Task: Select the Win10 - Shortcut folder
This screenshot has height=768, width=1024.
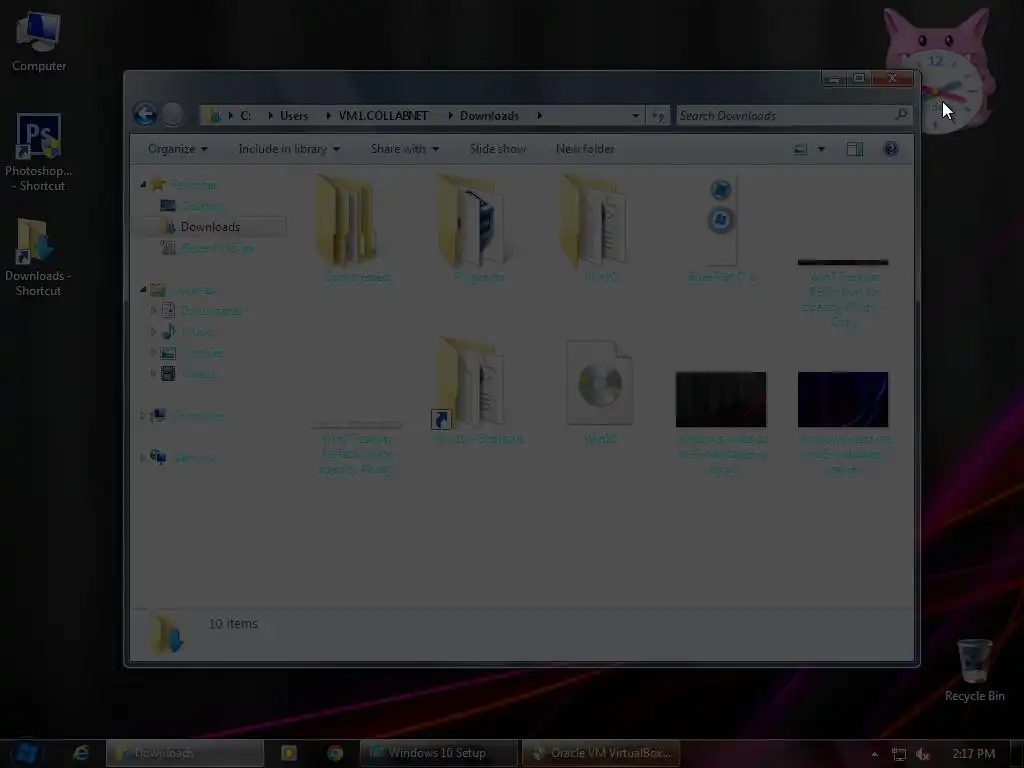Action: 479,391
